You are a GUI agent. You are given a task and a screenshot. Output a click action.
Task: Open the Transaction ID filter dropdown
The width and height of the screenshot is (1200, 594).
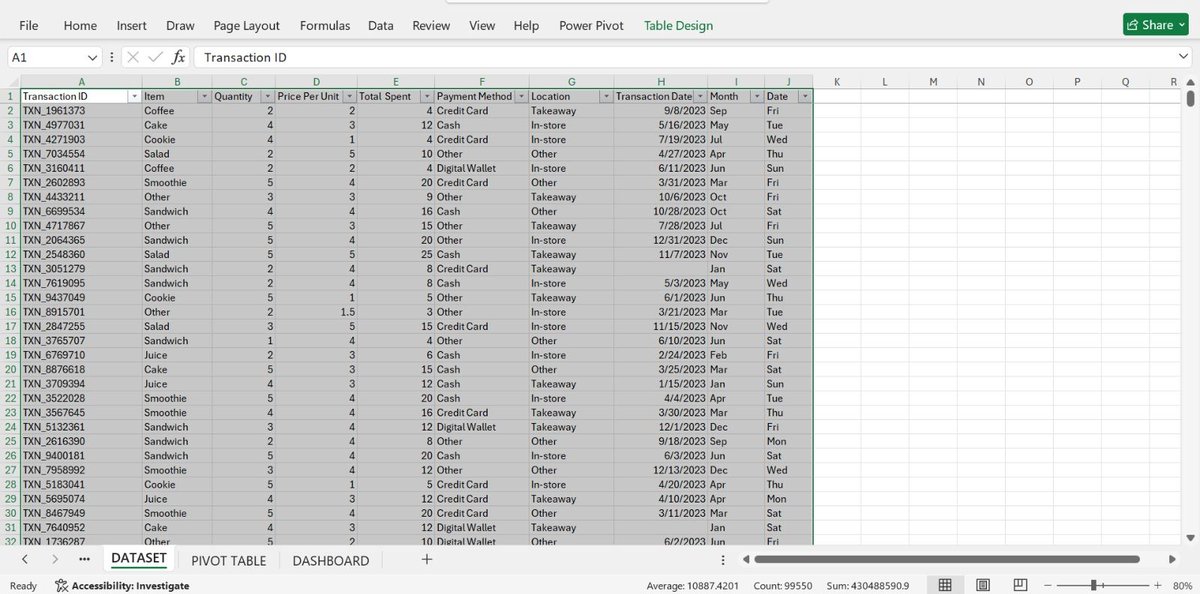tap(134, 96)
